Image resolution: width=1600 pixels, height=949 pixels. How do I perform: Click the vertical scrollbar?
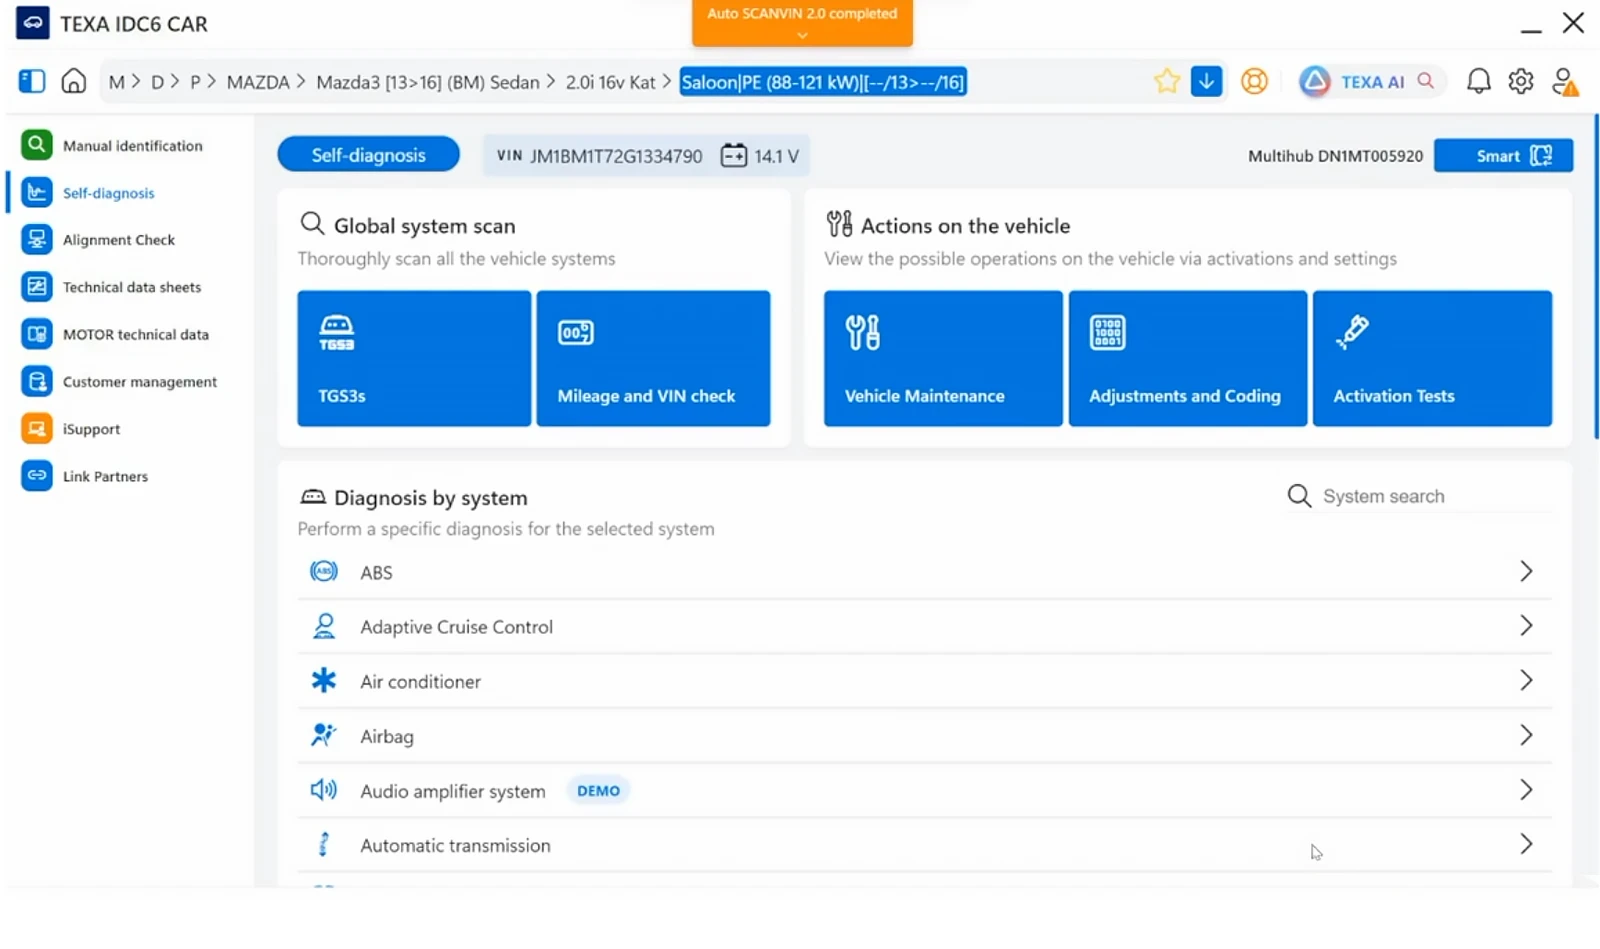click(x=1596, y=277)
